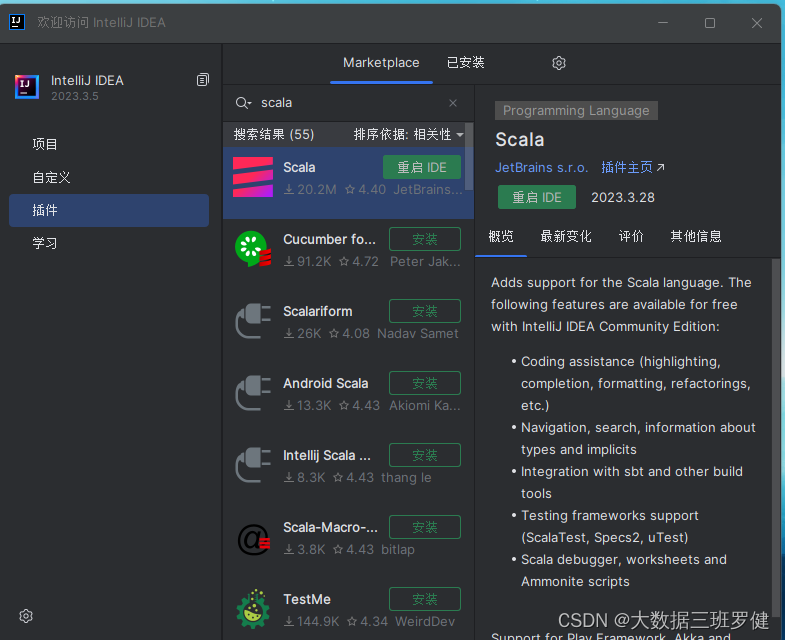Click the IntelliJ IDEA logo in title bar
The image size is (785, 640).
[x=17, y=22]
